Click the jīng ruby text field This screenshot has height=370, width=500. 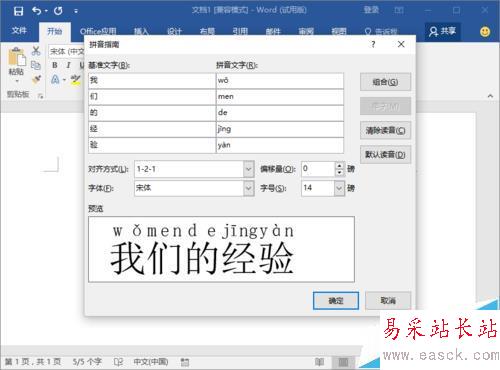coord(280,129)
